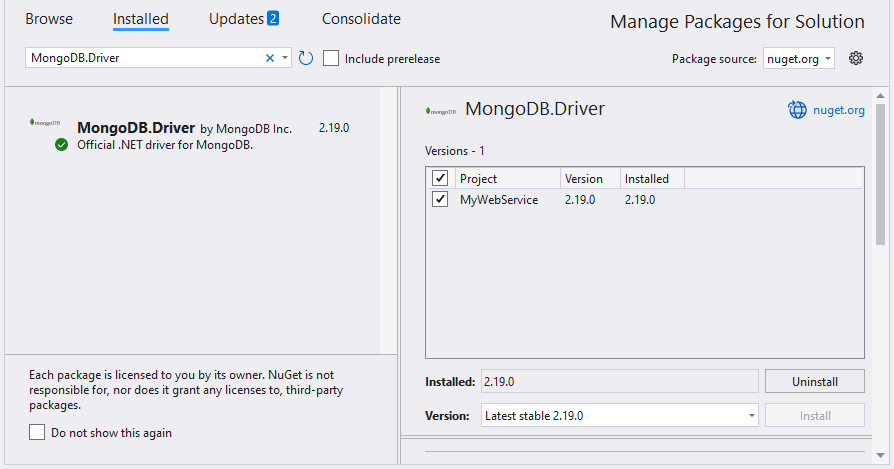Enable the Include prerelease checkbox
The width and height of the screenshot is (894, 469).
click(332, 59)
